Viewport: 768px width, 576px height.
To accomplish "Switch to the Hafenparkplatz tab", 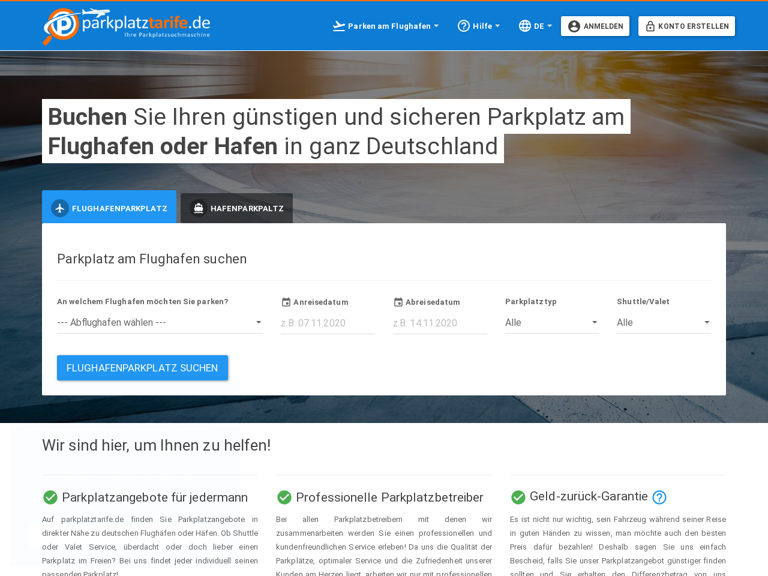I will point(237,208).
